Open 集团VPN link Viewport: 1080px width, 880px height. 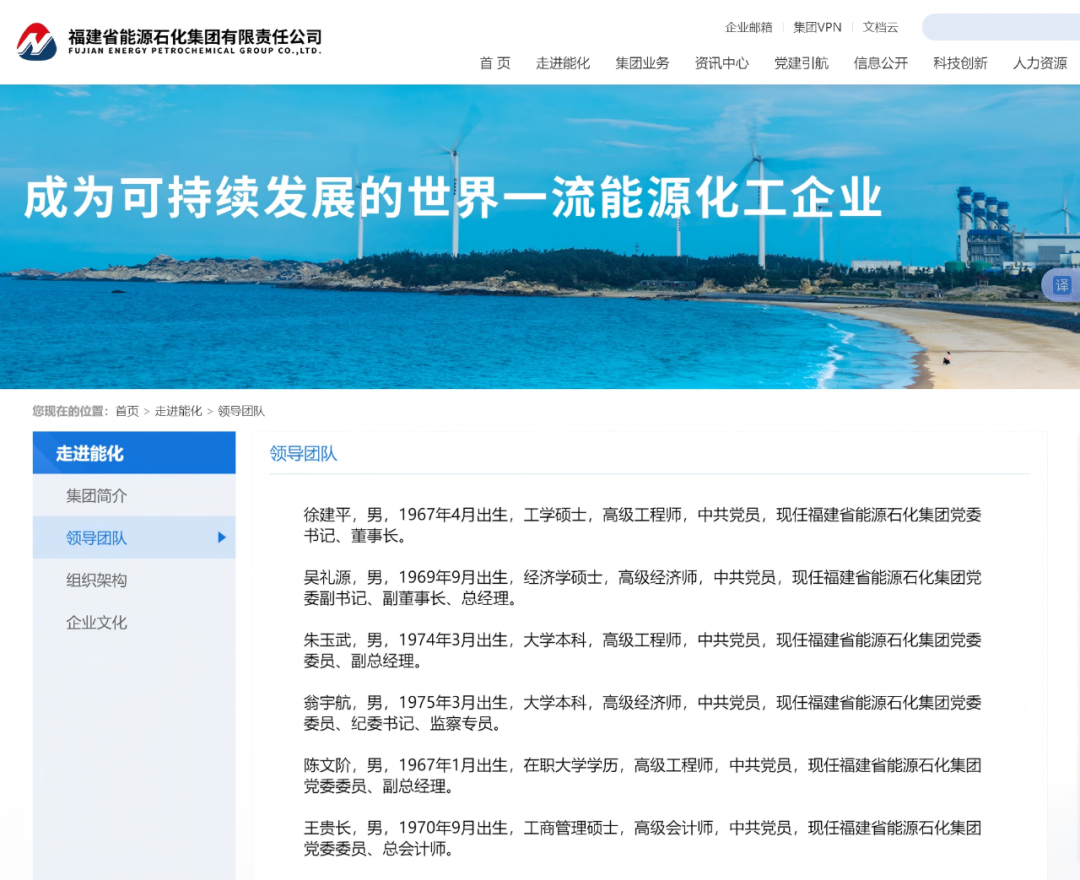816,27
